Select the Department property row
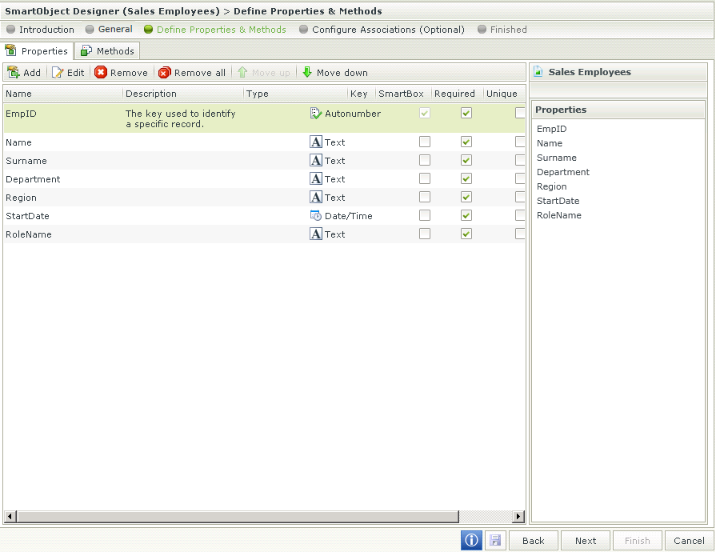 click(x=264, y=179)
